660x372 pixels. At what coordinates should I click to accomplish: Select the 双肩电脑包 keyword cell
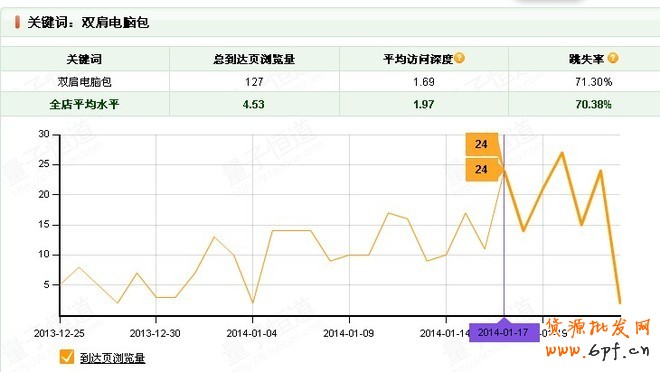(85, 82)
